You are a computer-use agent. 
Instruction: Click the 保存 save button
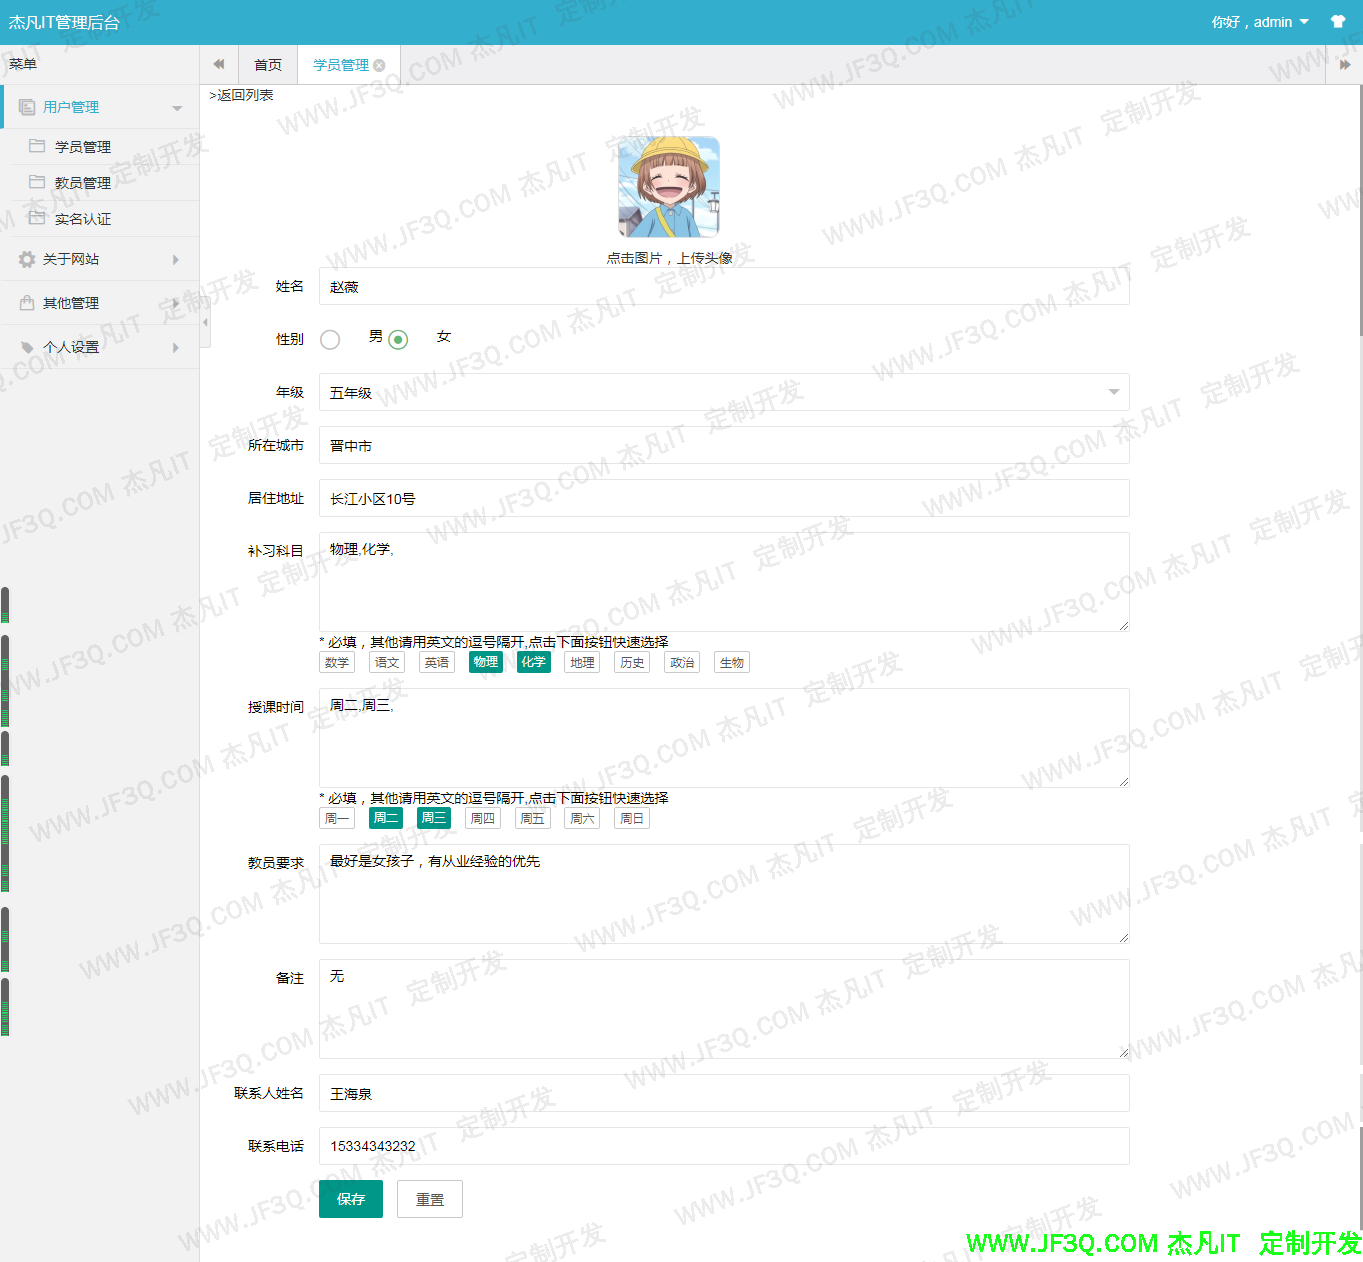point(350,1199)
